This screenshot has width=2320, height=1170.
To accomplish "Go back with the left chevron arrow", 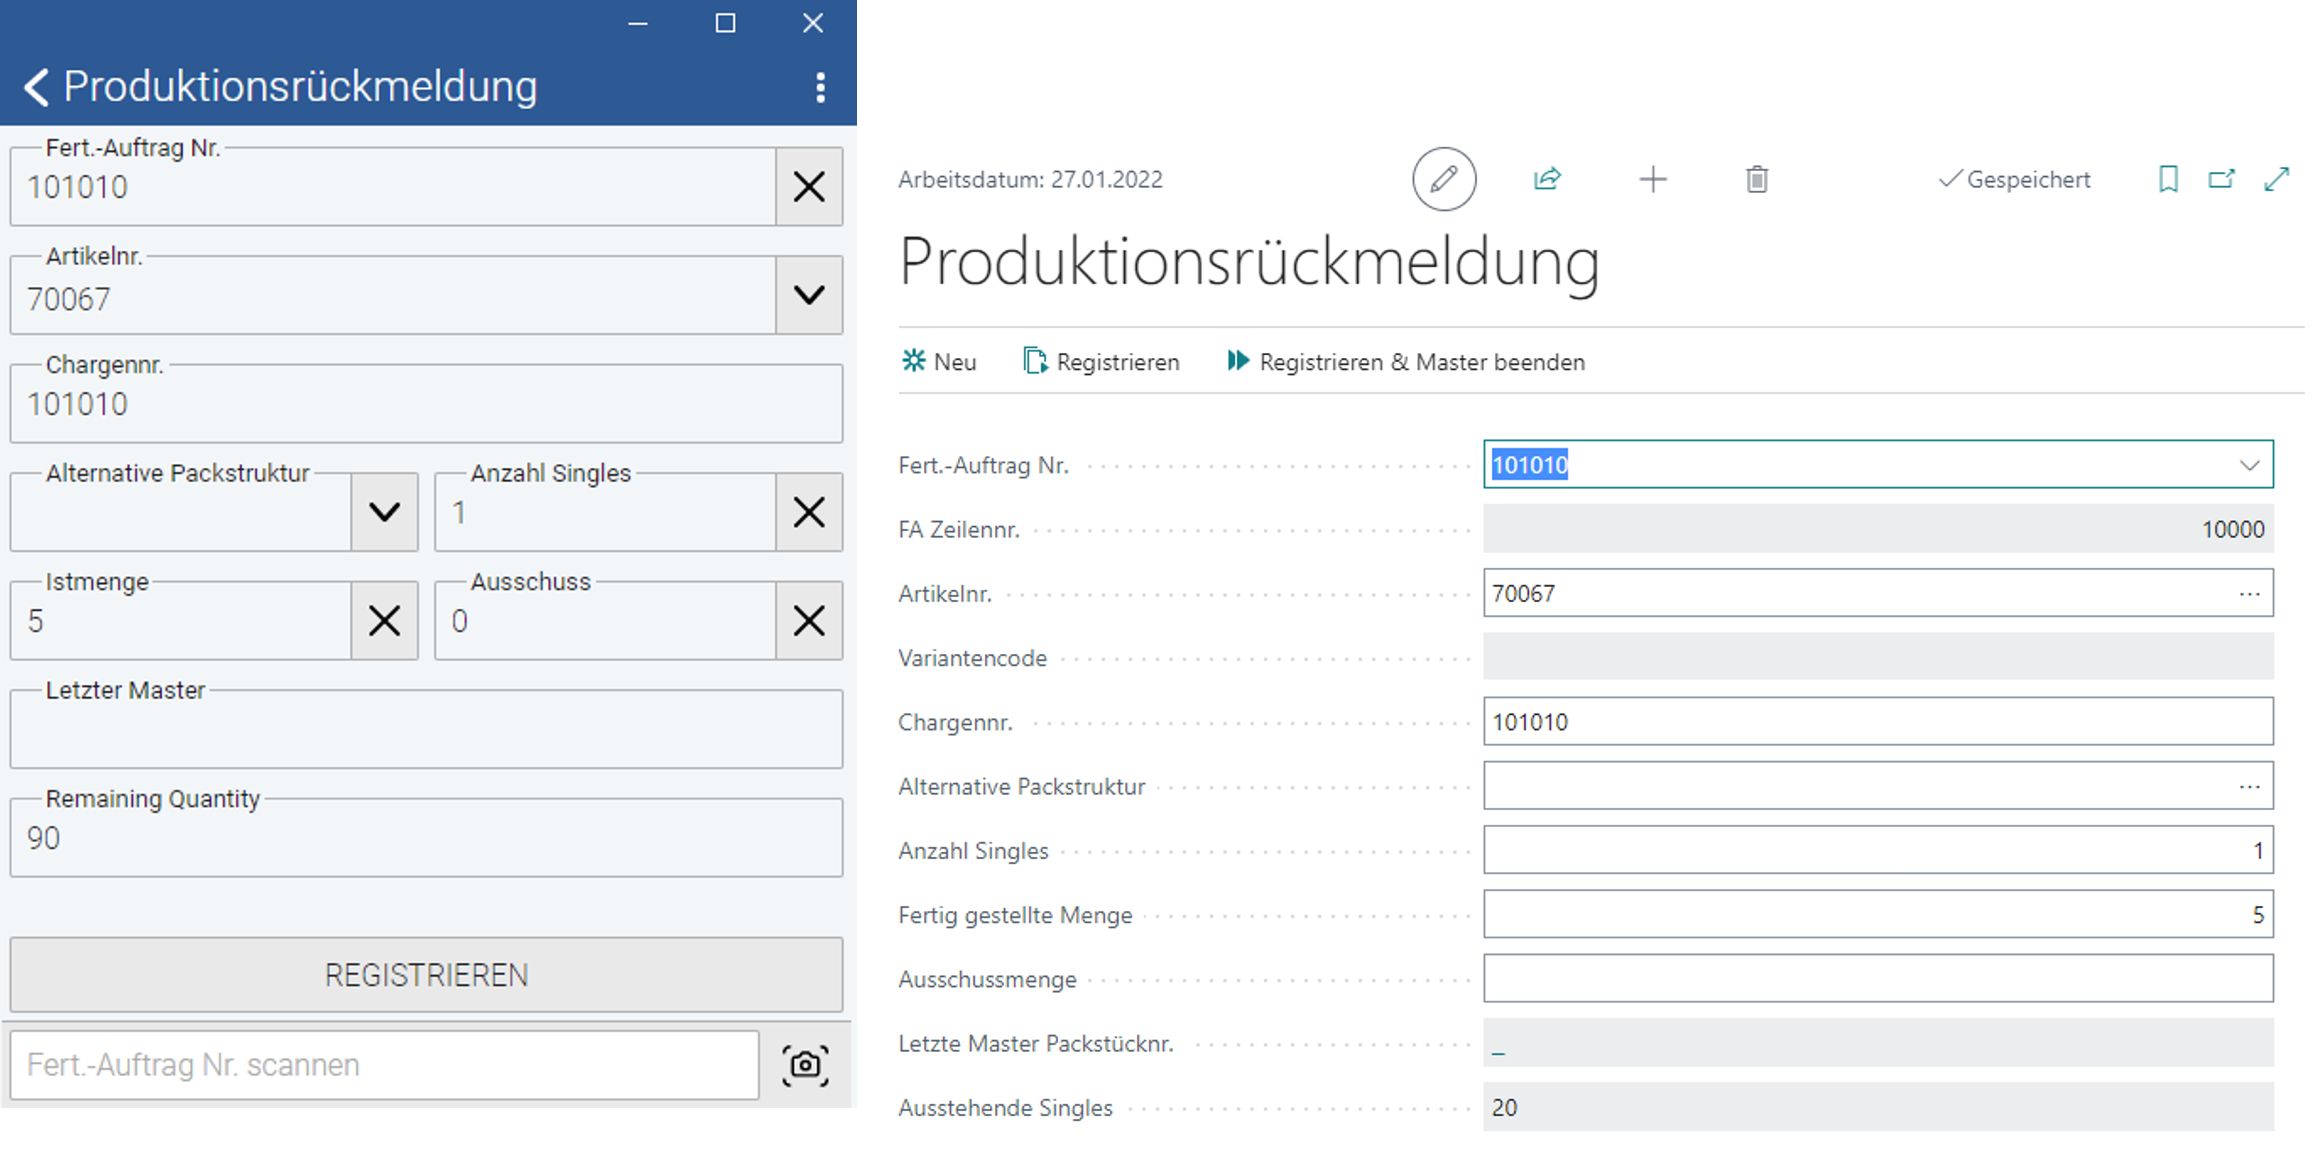I will click(x=36, y=87).
